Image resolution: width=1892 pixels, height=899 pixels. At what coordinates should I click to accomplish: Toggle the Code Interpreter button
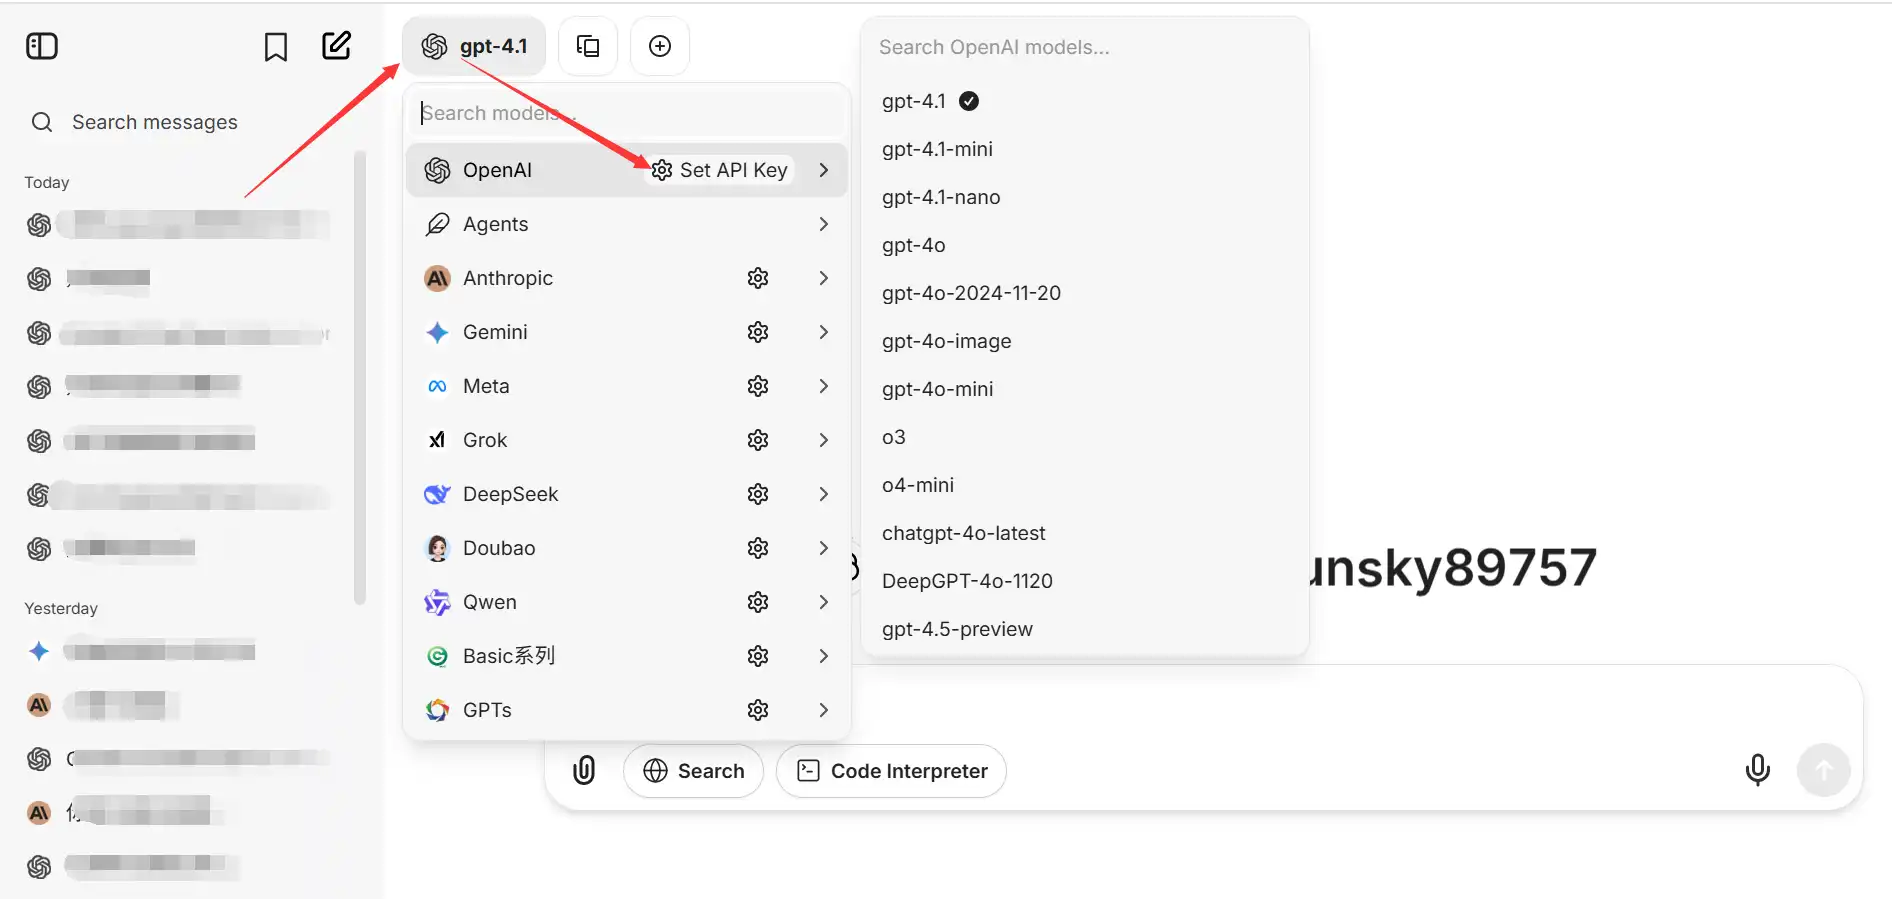pos(891,771)
